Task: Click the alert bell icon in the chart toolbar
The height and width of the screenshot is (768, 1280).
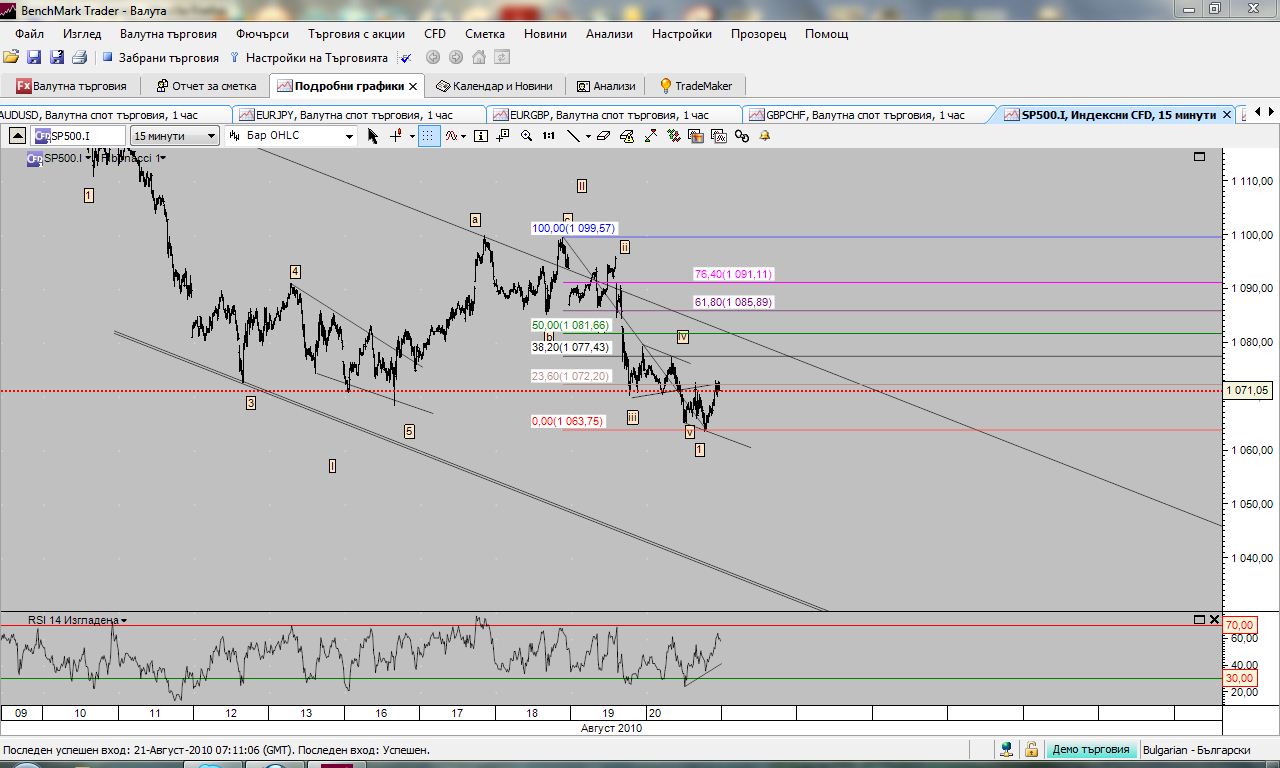Action: point(764,136)
